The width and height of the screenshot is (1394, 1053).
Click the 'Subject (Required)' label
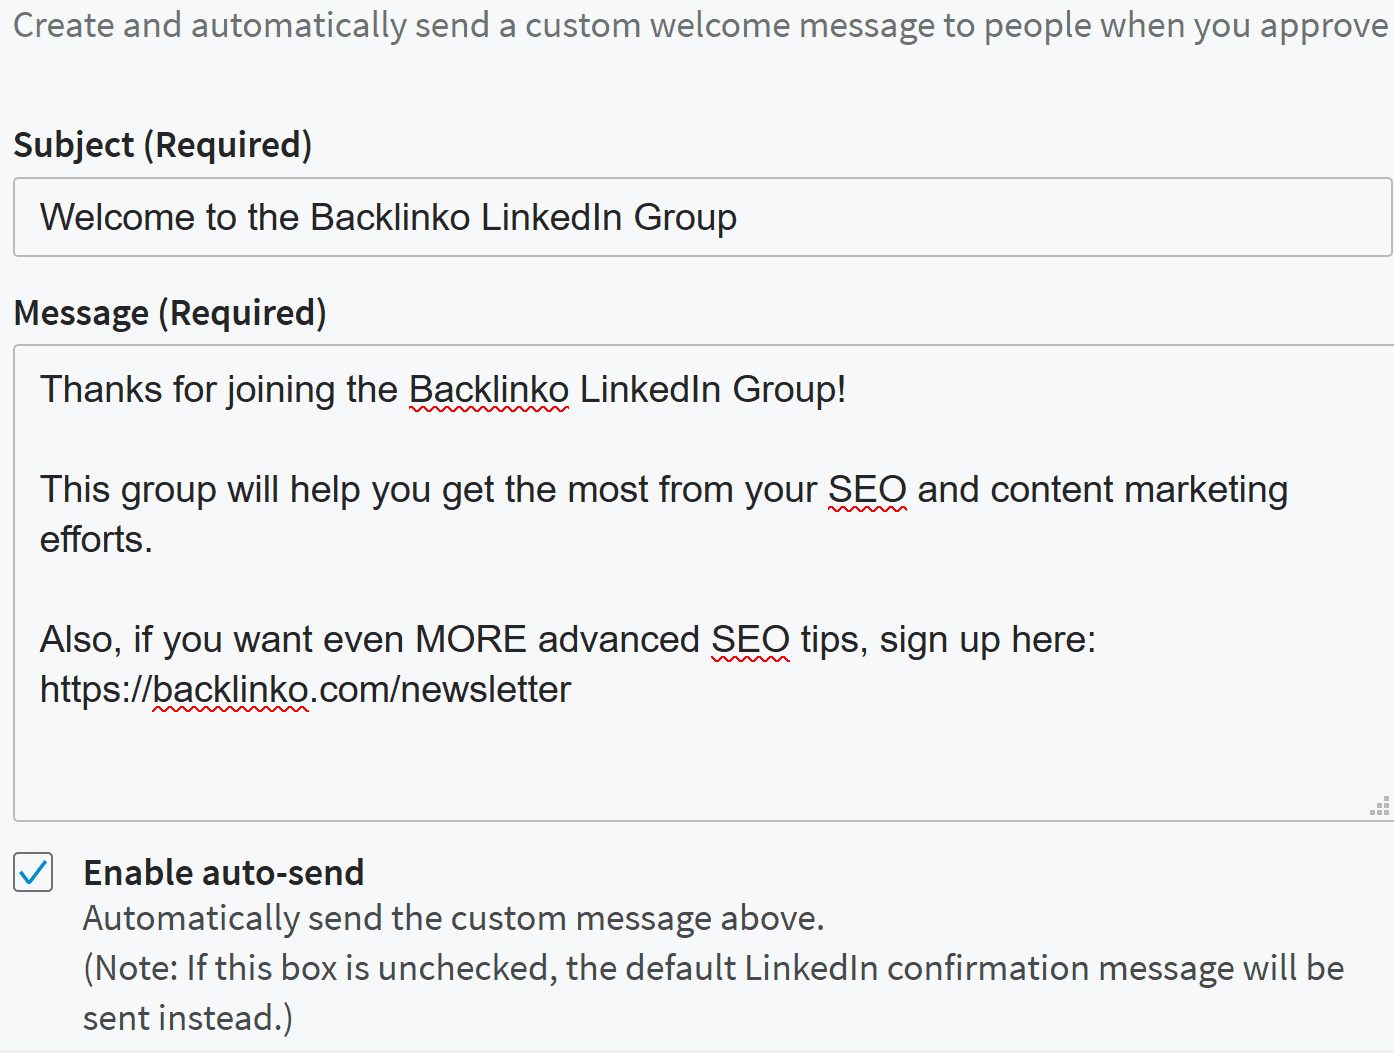click(163, 146)
